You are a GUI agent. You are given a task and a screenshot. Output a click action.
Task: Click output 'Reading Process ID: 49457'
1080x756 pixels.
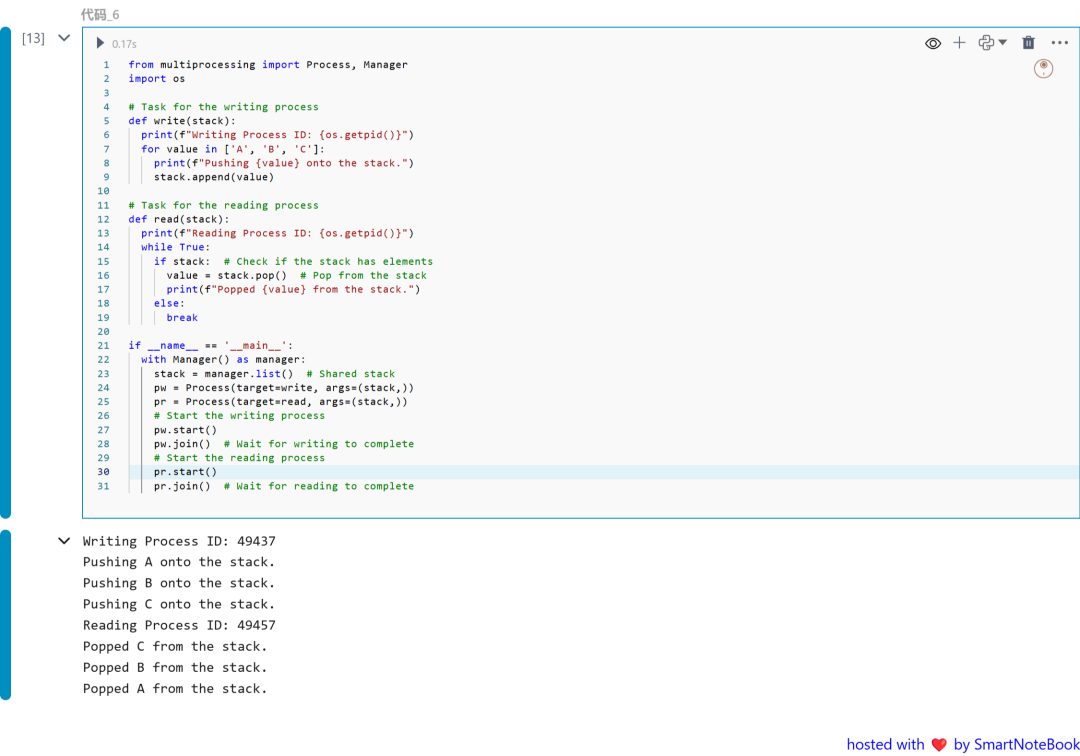(x=179, y=625)
